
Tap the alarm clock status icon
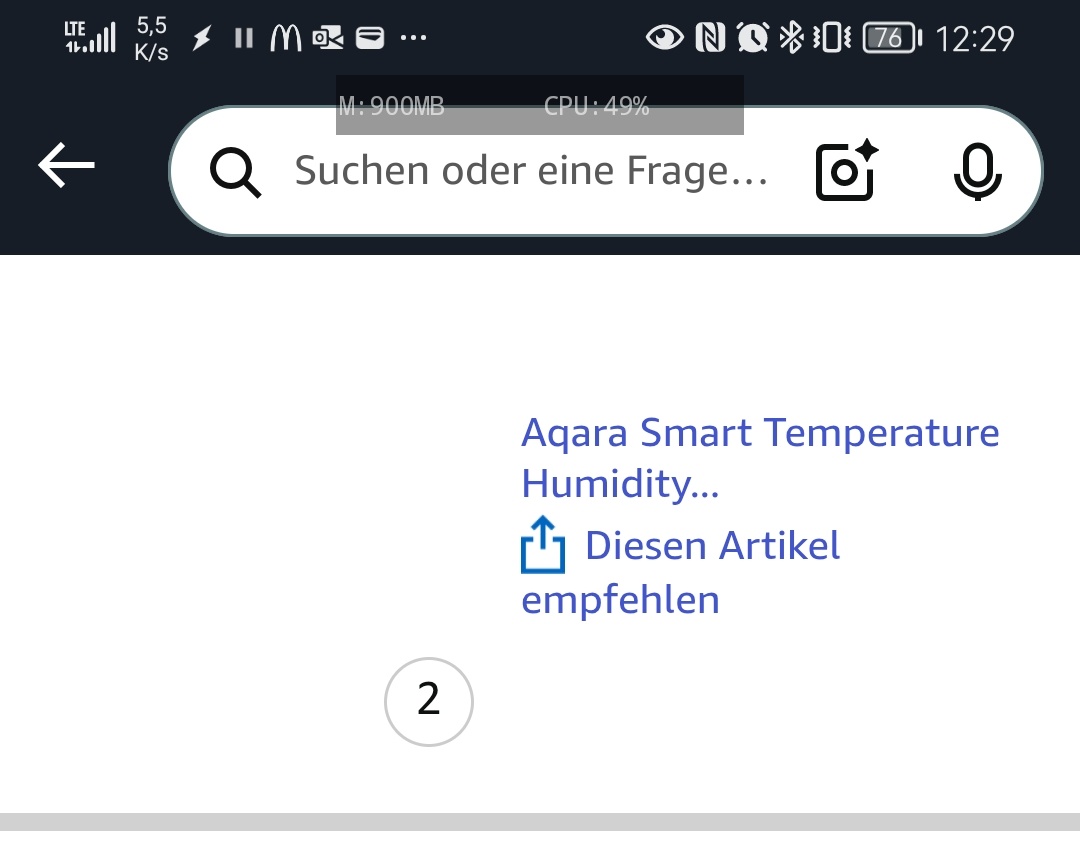coord(752,37)
